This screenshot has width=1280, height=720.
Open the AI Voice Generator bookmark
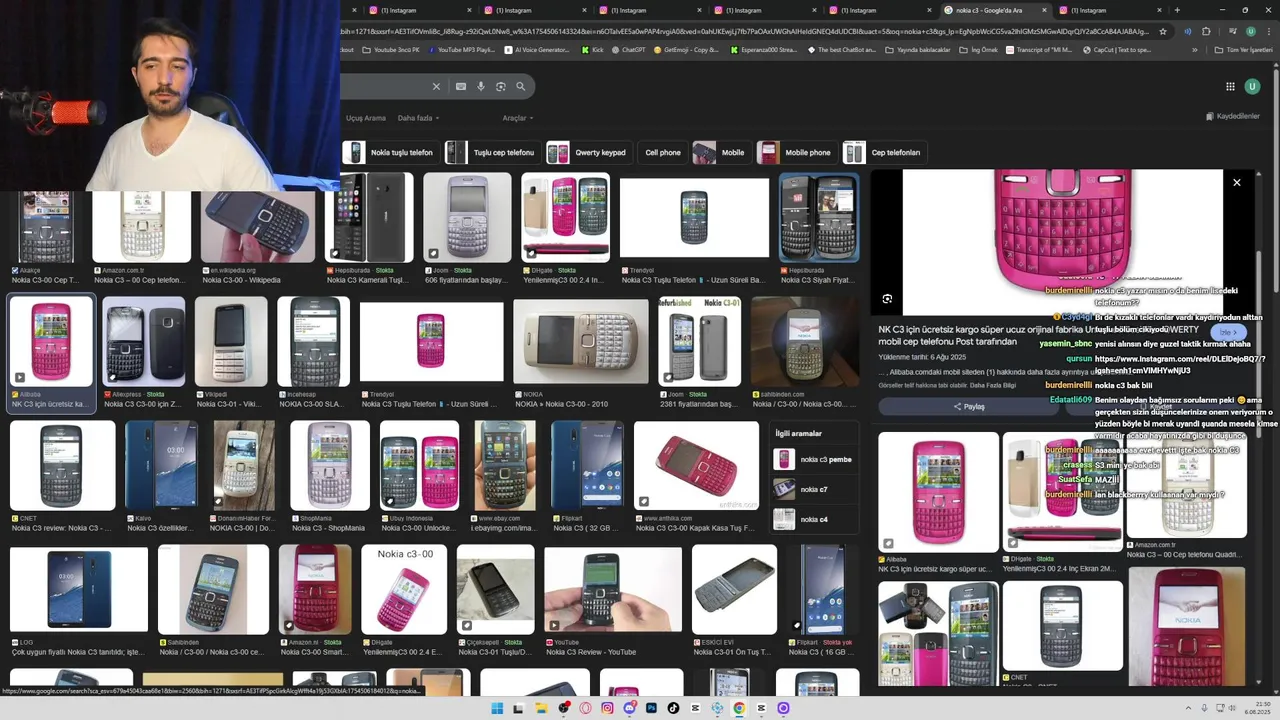(x=536, y=49)
